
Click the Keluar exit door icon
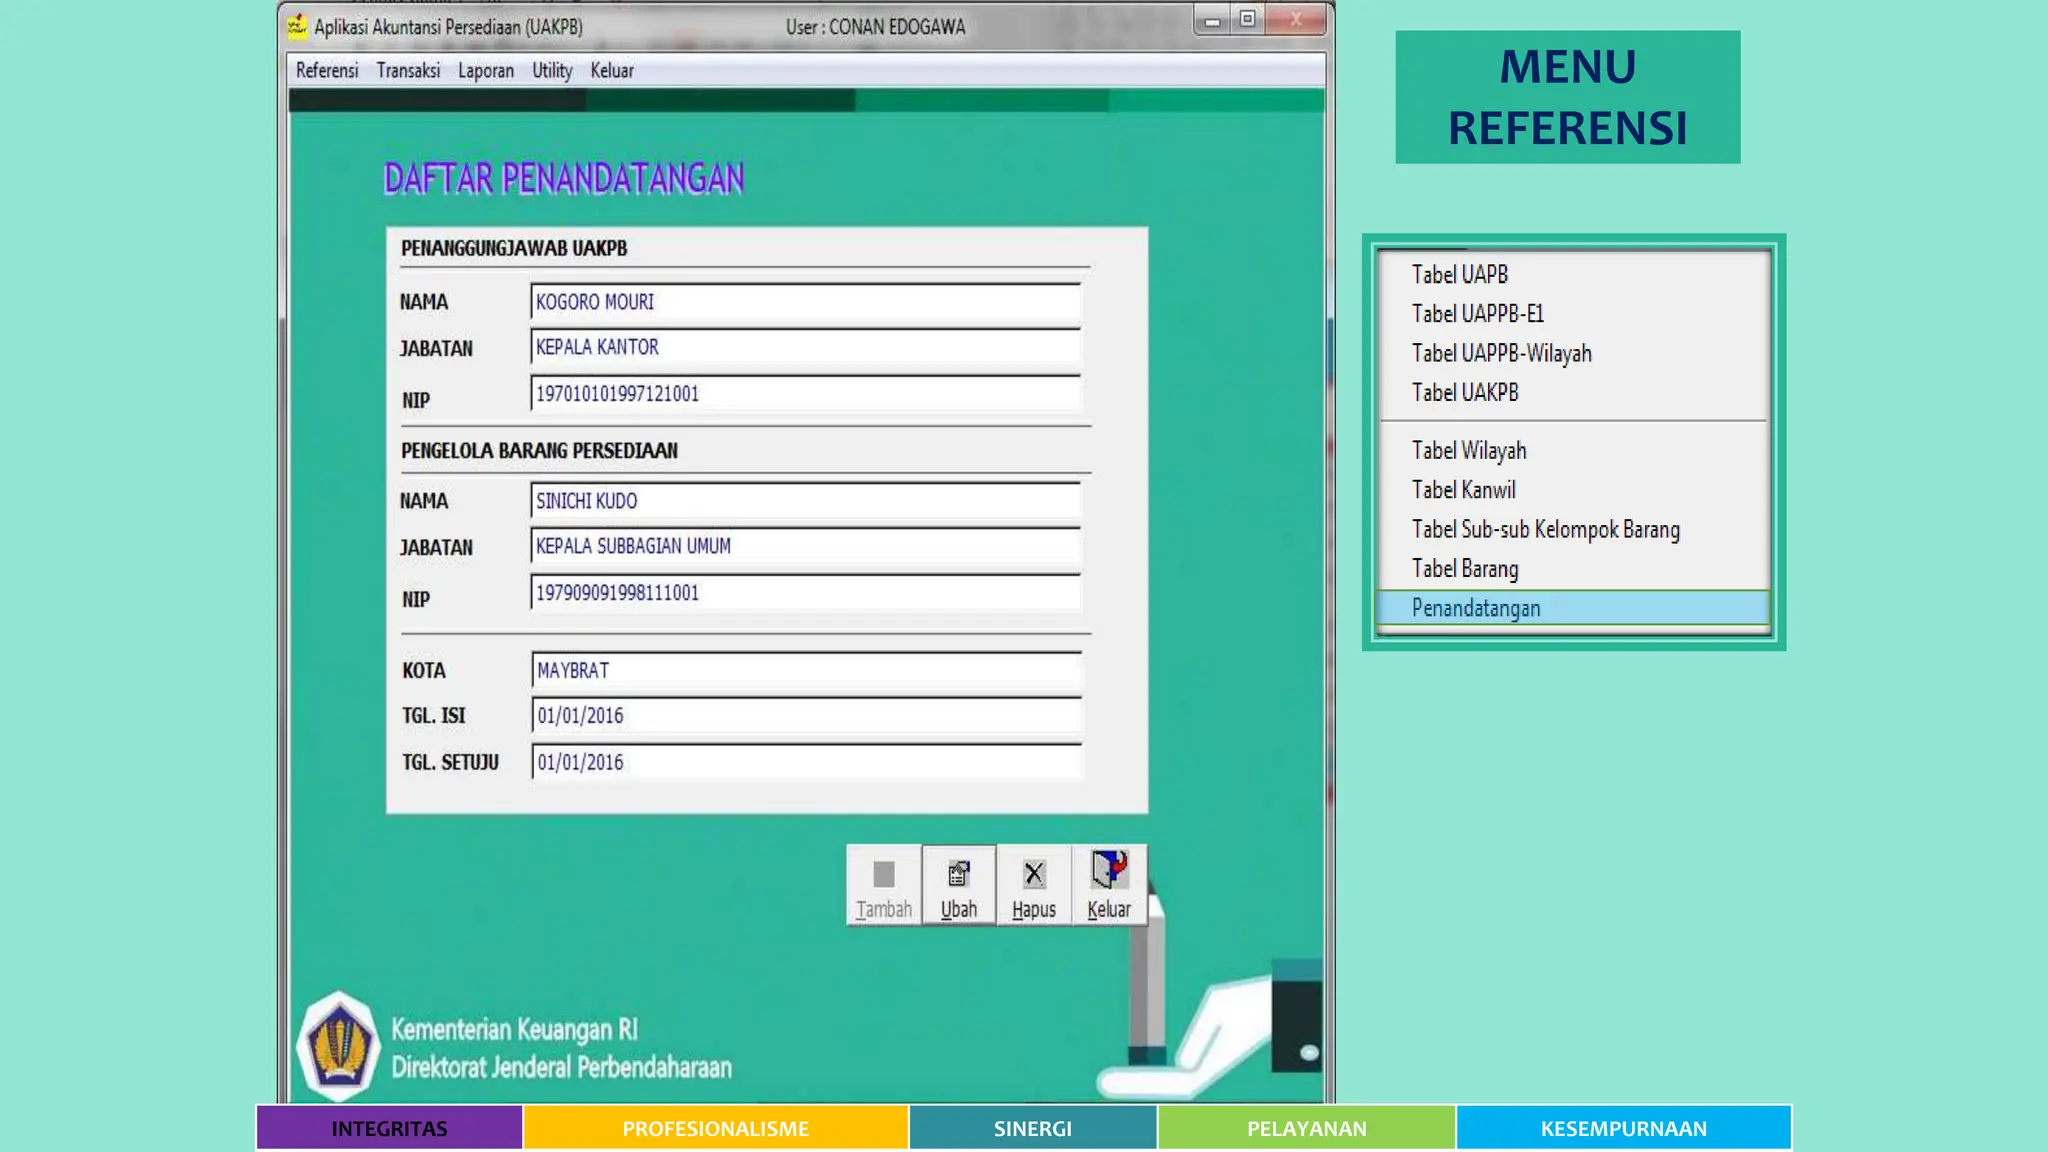1108,872
